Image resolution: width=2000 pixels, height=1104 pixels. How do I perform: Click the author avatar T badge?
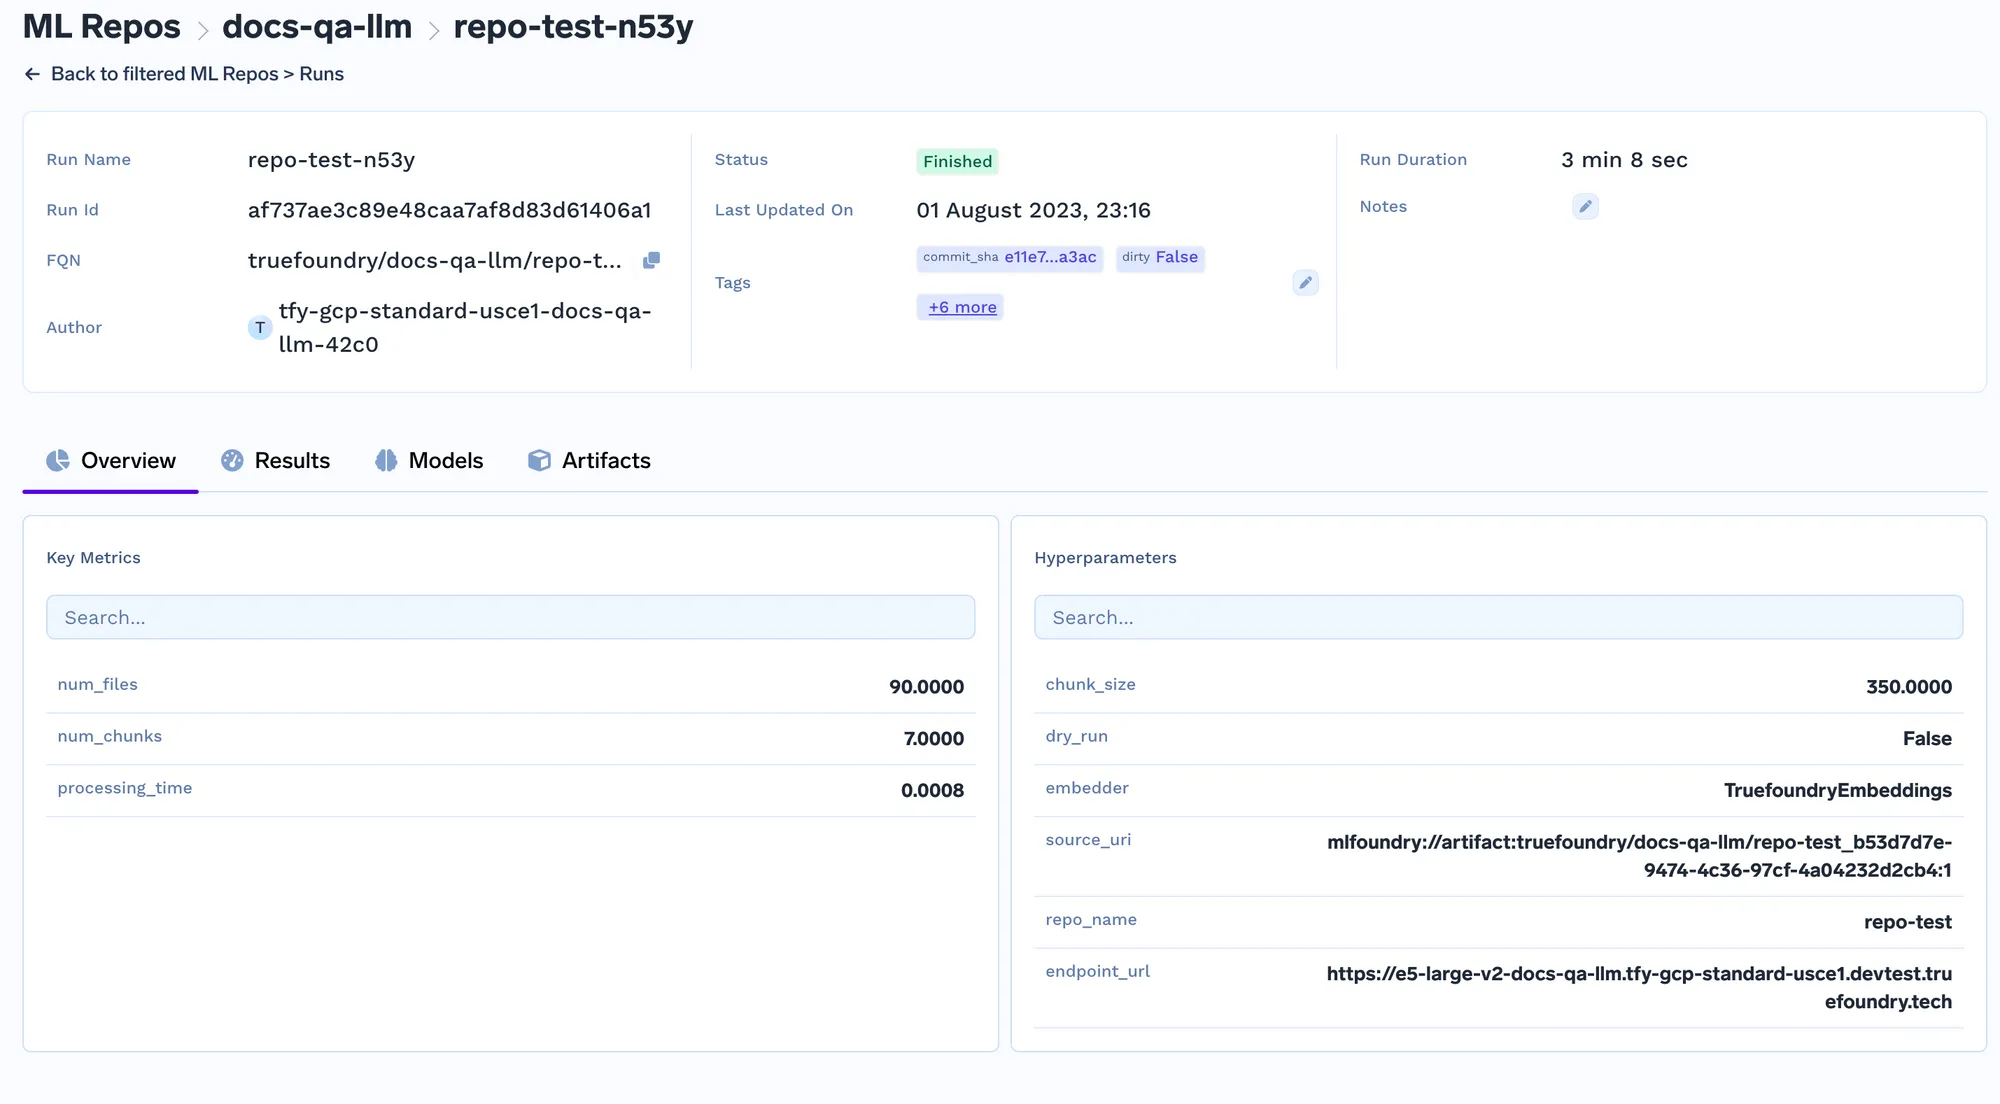pos(260,328)
